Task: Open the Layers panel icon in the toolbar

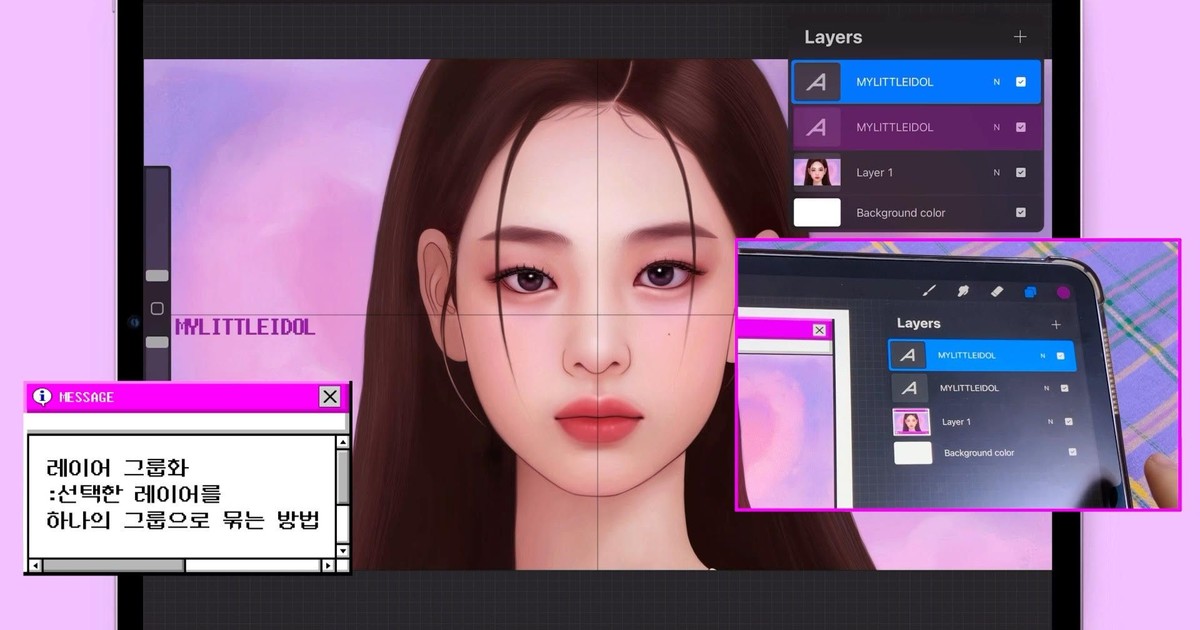Action: tap(1031, 292)
